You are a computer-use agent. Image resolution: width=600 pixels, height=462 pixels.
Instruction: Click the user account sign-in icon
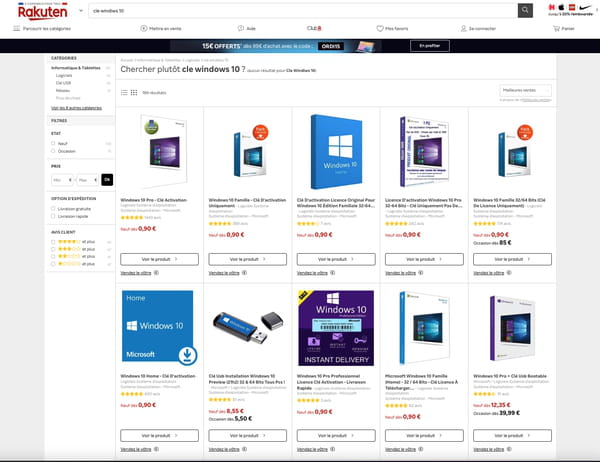coord(463,28)
